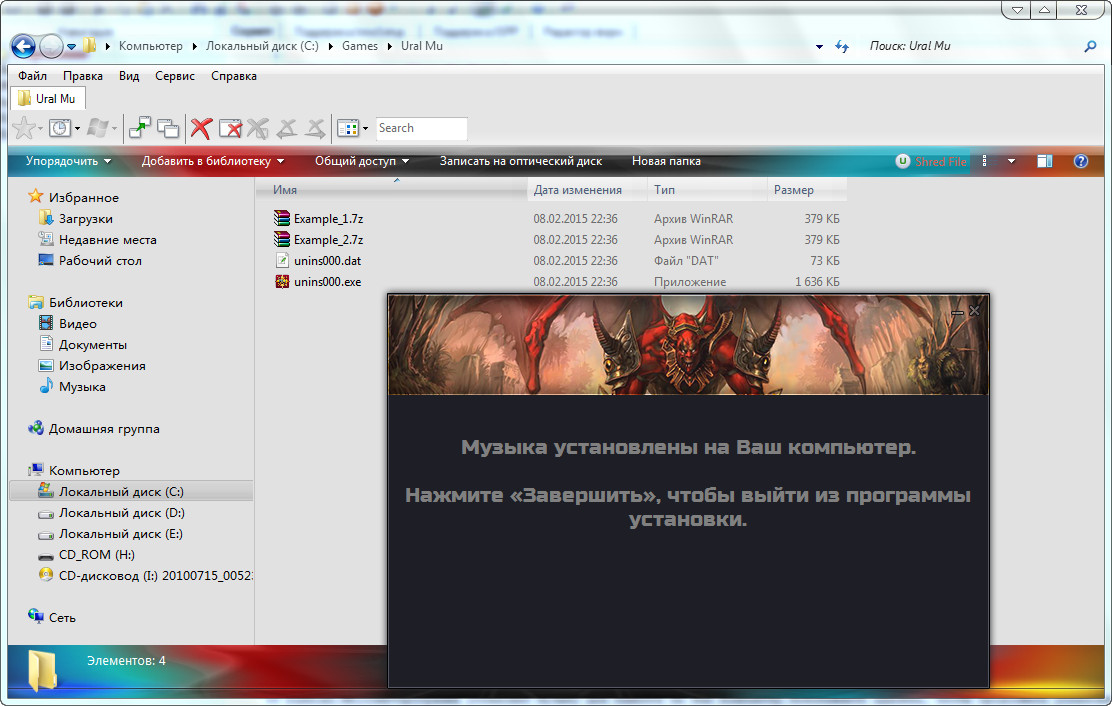This screenshot has height=706, width=1112.
Task: Click the Shred File button
Action: pyautogui.click(x=931, y=162)
